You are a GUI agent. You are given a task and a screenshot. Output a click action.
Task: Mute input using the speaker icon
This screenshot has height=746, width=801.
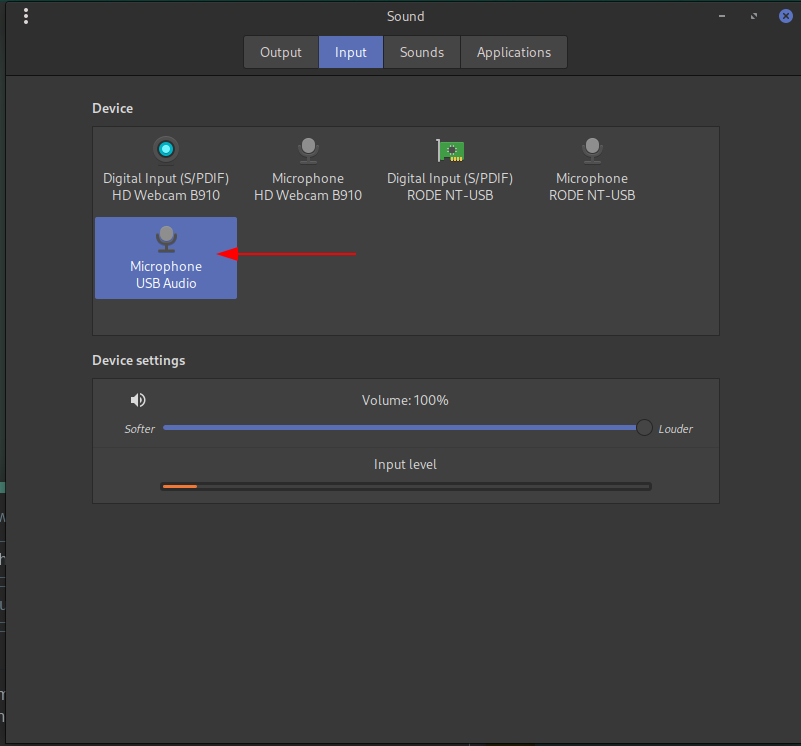coord(138,400)
